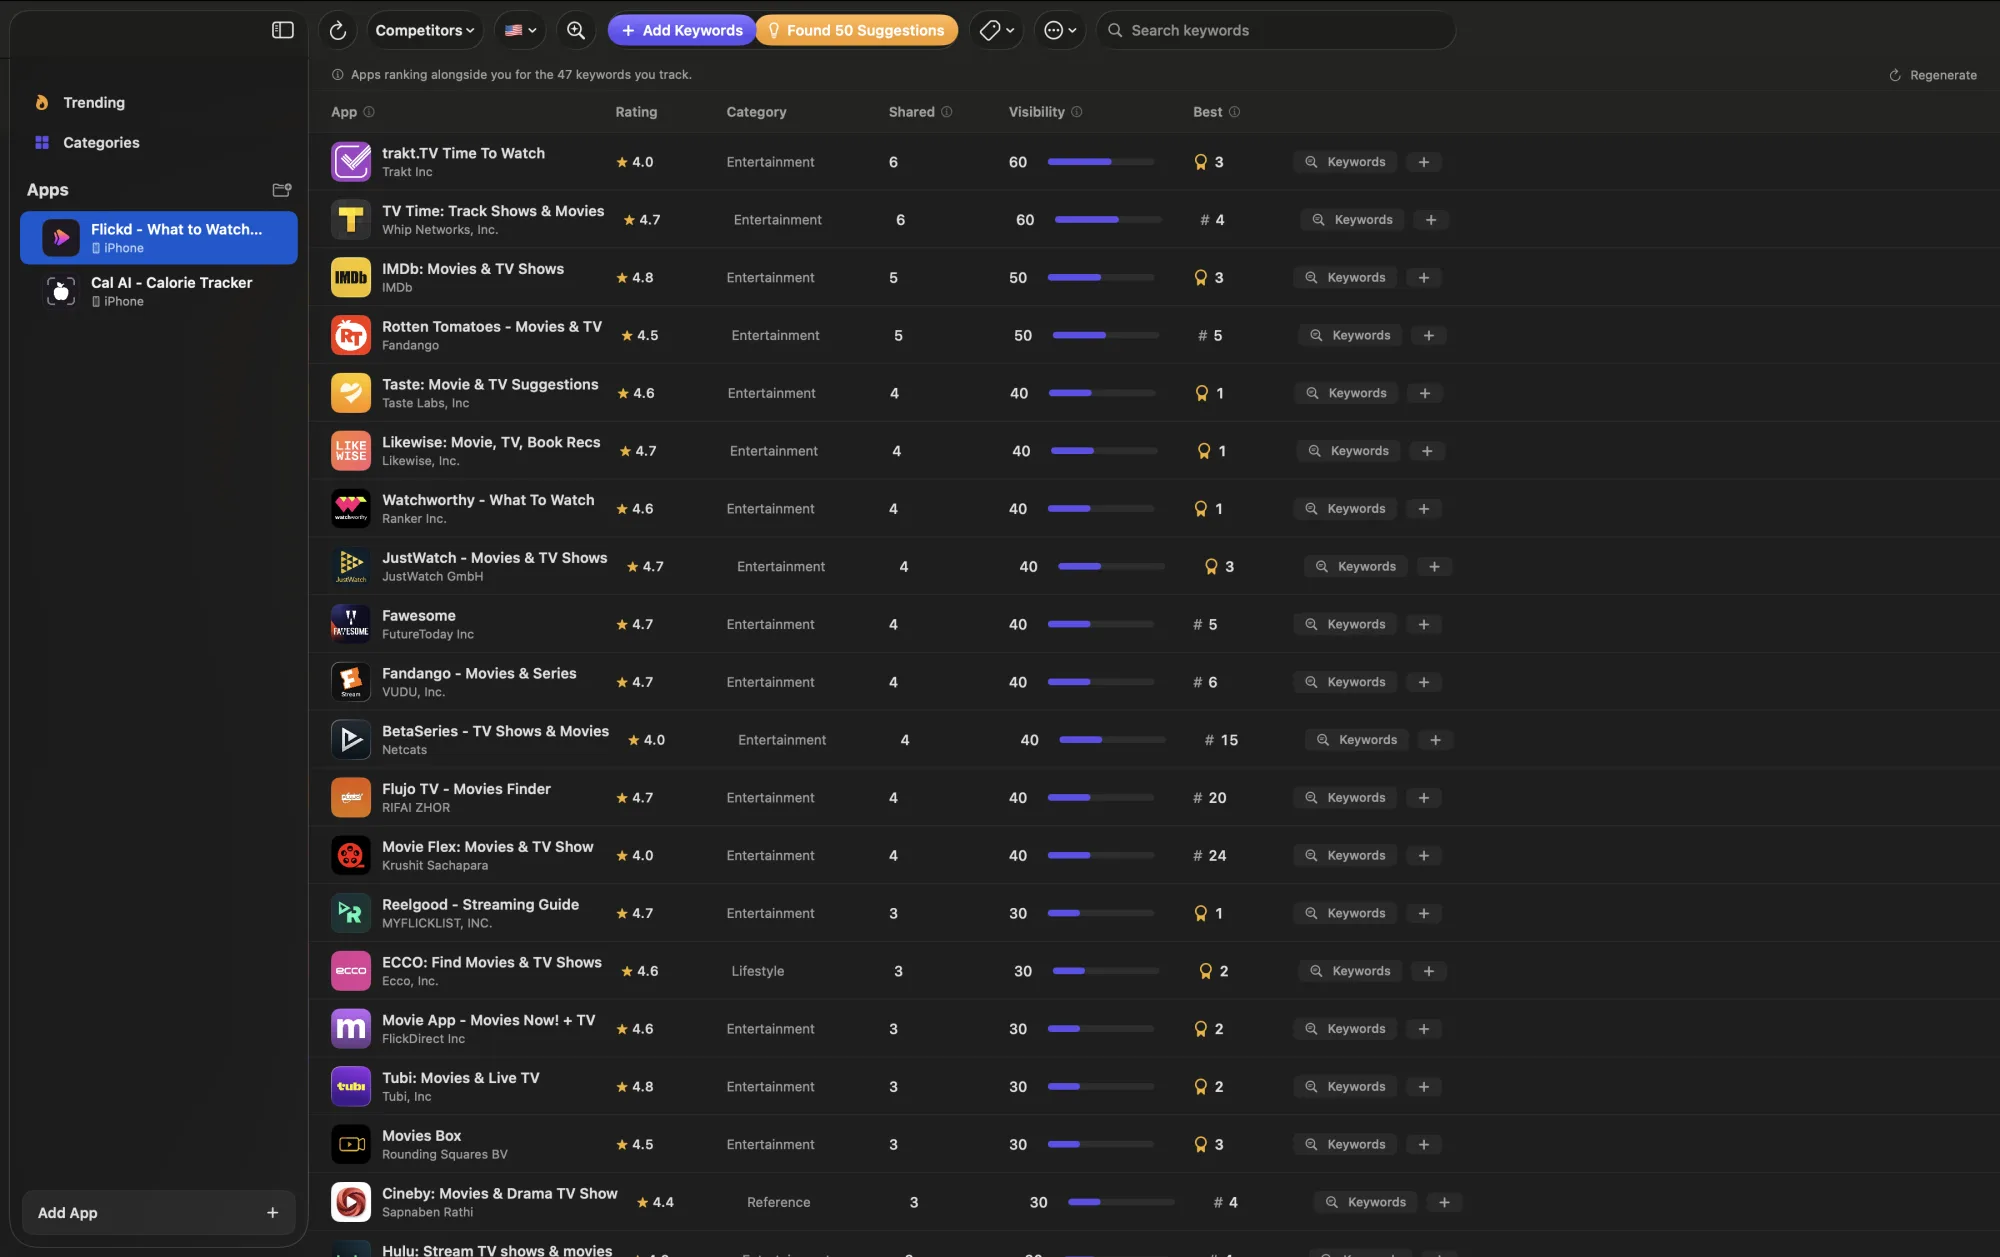Viewport: 2000px width, 1257px height.
Task: Click the refresh circular arrow icon
Action: tap(338, 30)
